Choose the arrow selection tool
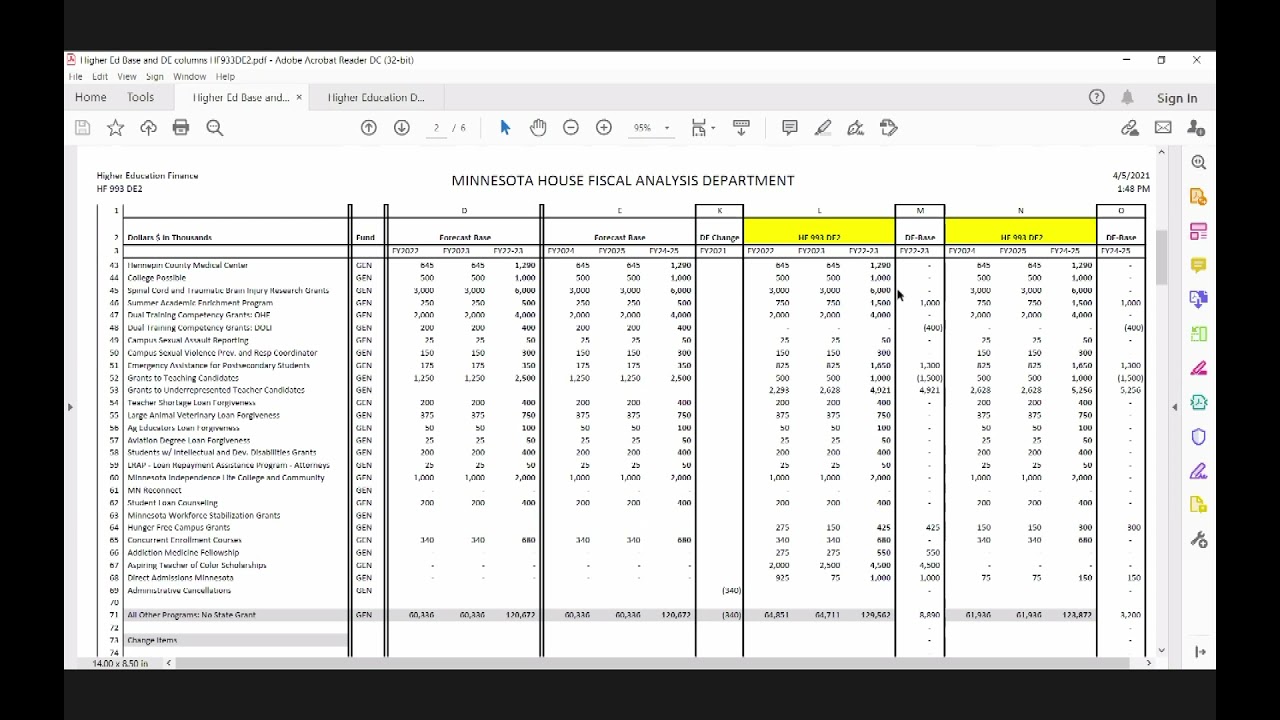 (x=505, y=128)
